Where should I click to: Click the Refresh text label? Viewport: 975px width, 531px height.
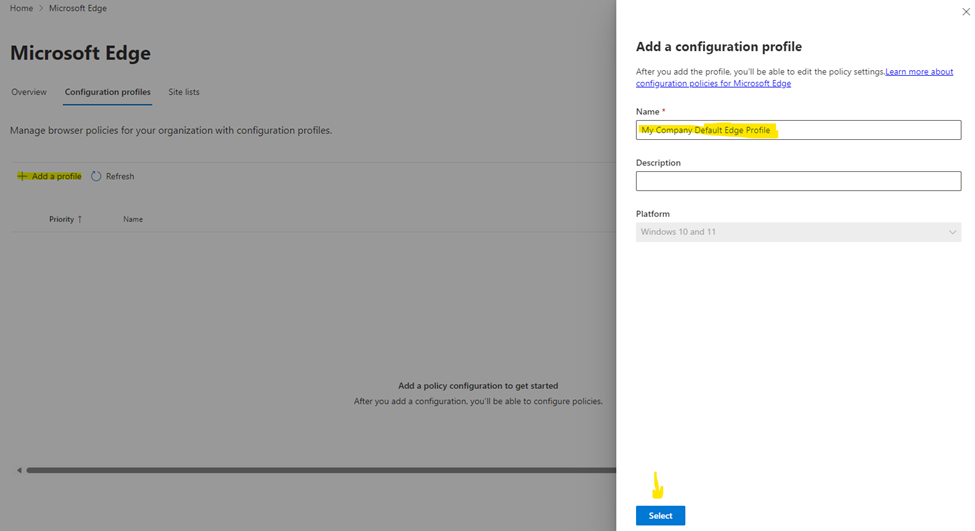point(120,176)
